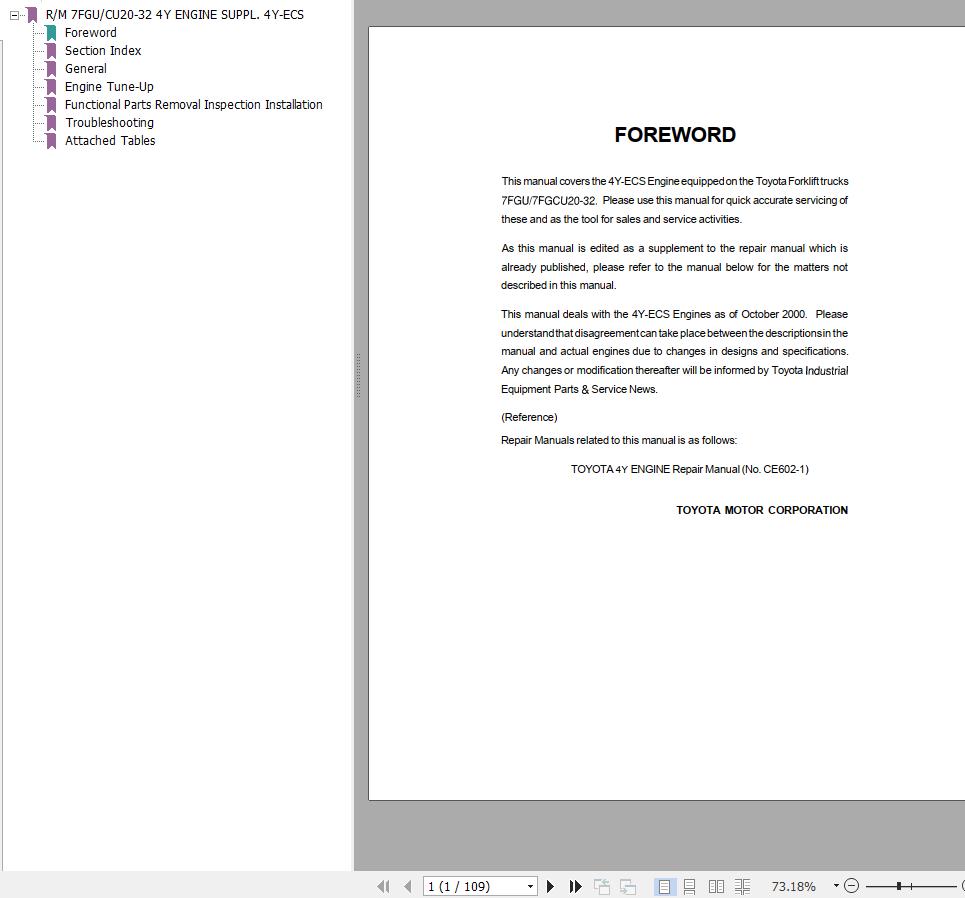
Task: Select the two-page facing view icon
Action: click(716, 886)
